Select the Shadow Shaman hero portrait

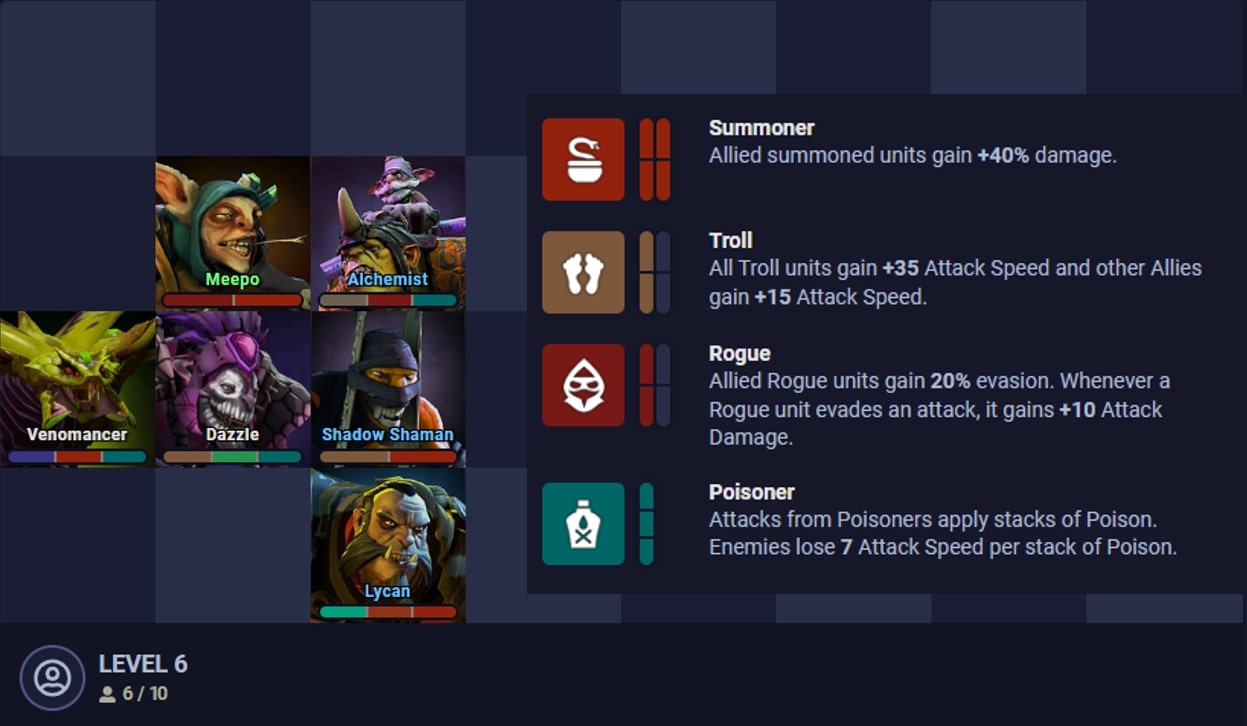click(x=388, y=389)
